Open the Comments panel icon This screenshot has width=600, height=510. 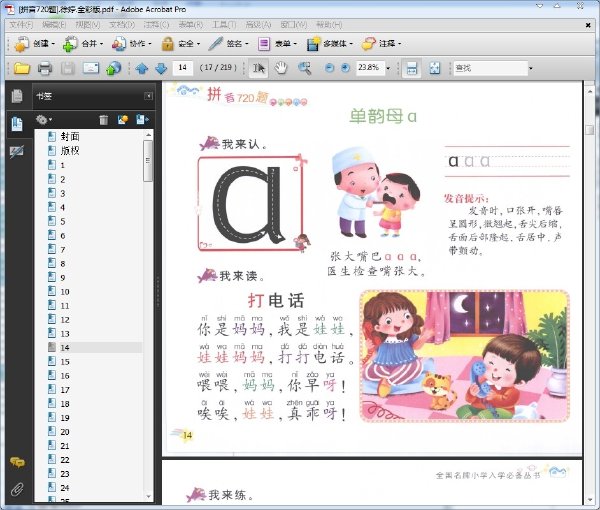tap(17, 462)
